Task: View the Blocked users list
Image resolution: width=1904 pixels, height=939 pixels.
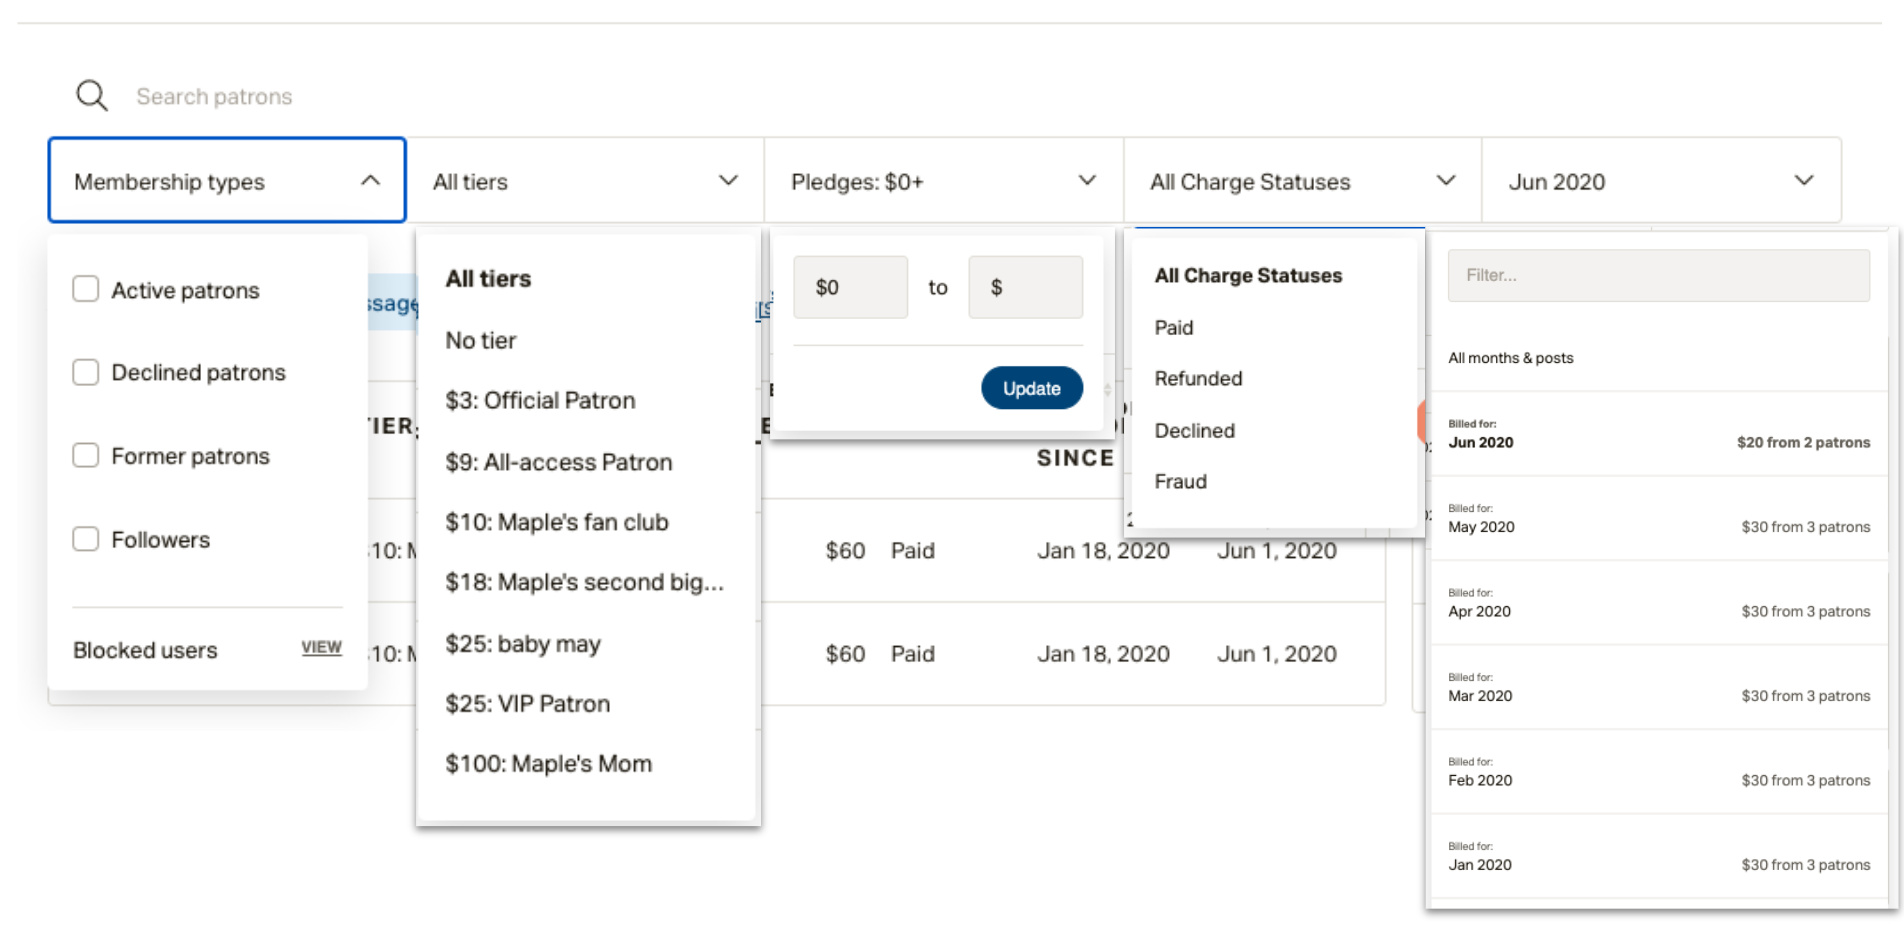Action: pos(321,648)
